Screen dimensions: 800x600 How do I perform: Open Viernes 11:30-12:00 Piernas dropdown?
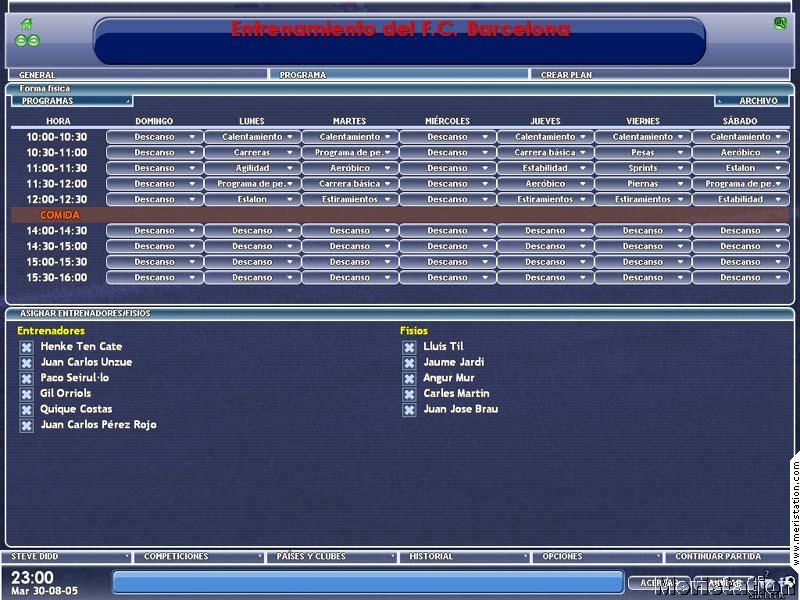coord(643,184)
